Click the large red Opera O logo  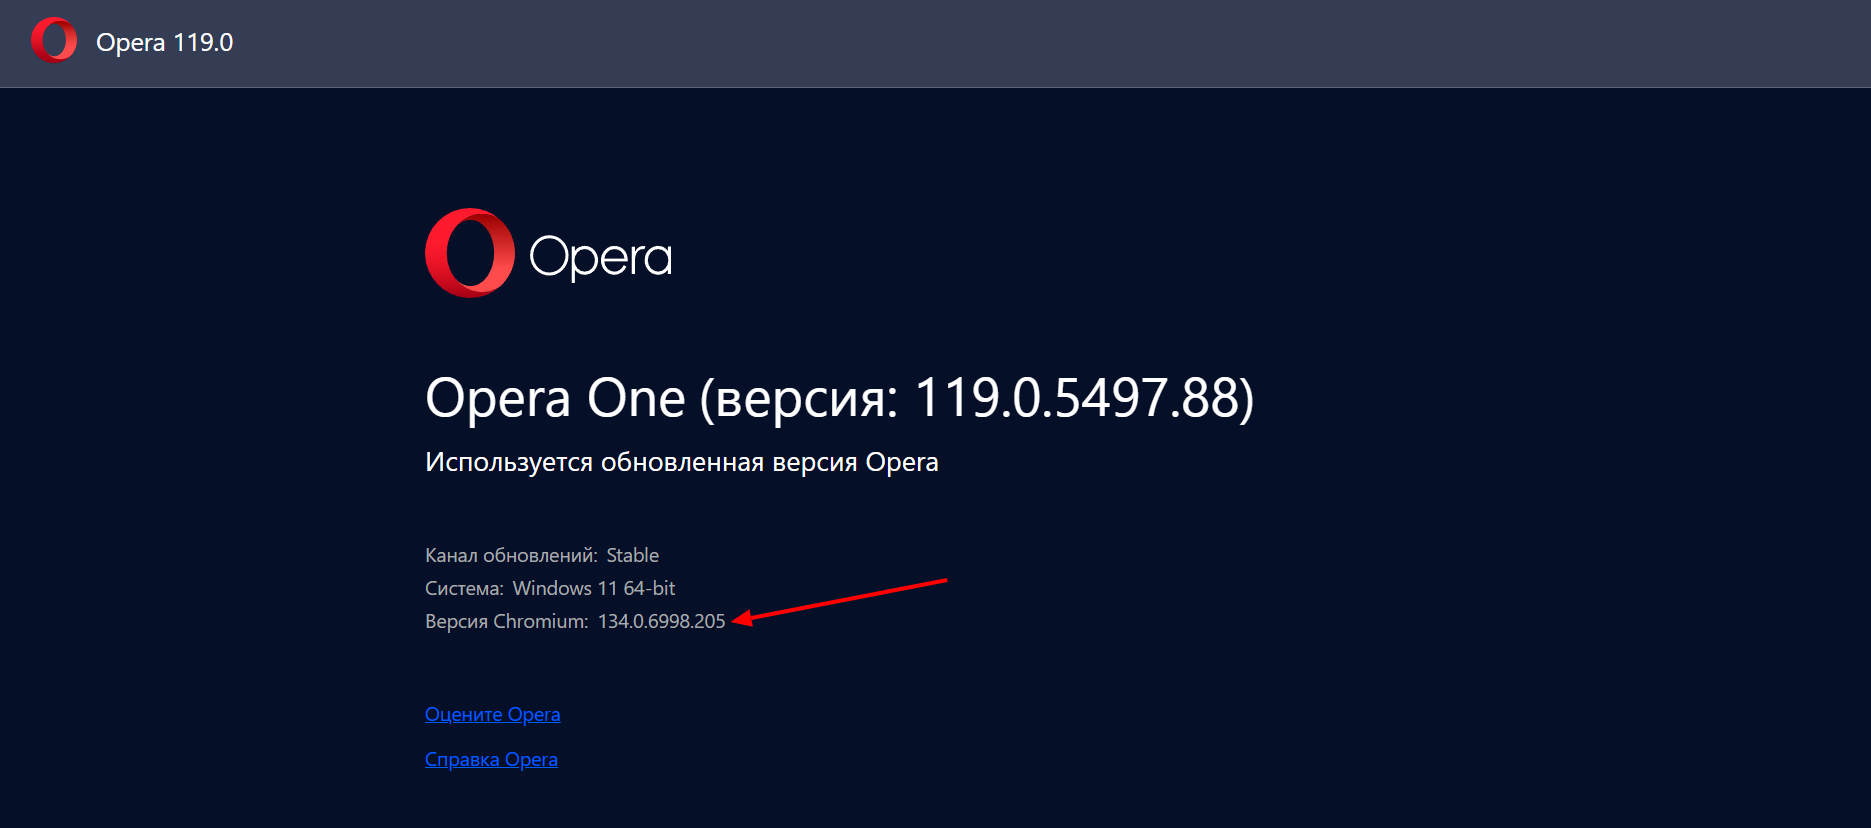(470, 253)
